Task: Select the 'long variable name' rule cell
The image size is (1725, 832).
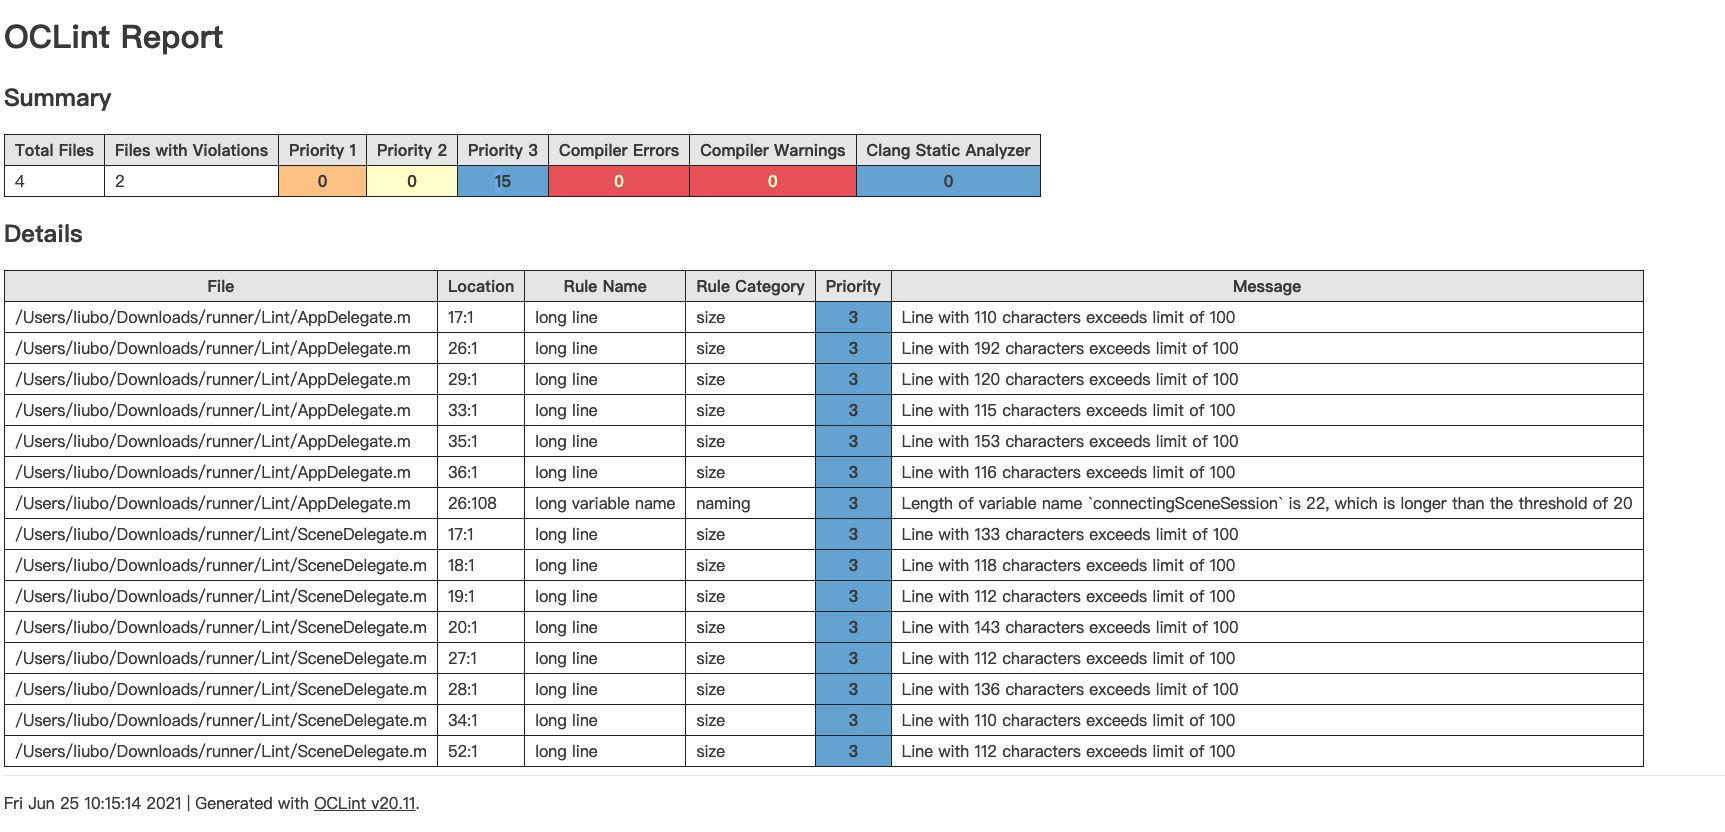Action: 604,503
